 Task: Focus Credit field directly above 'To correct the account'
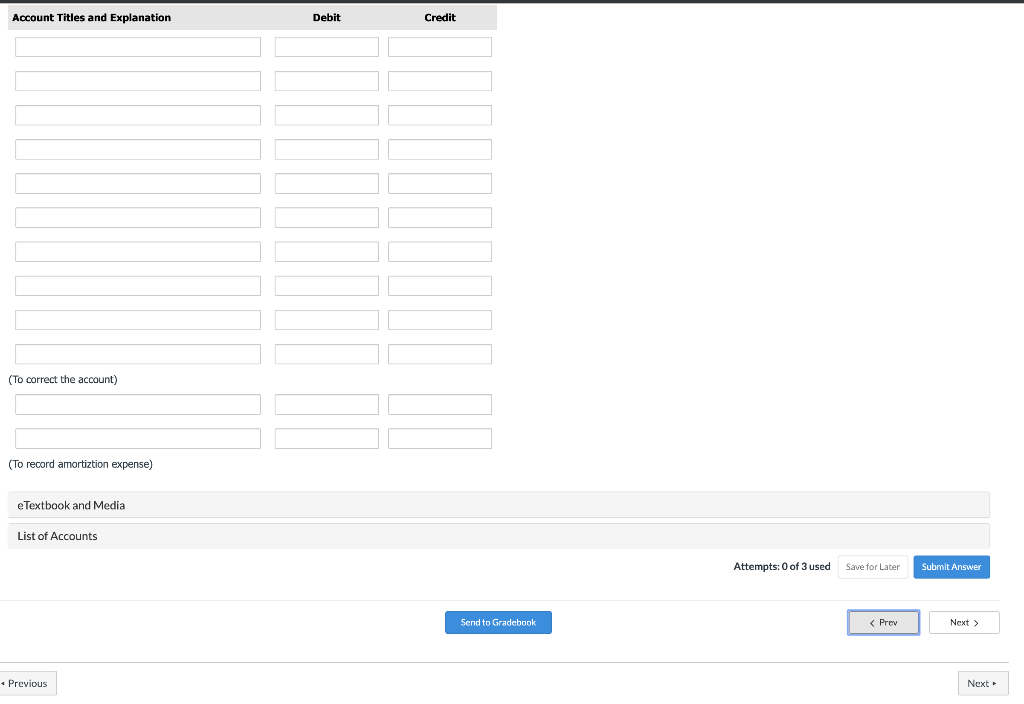pos(440,354)
